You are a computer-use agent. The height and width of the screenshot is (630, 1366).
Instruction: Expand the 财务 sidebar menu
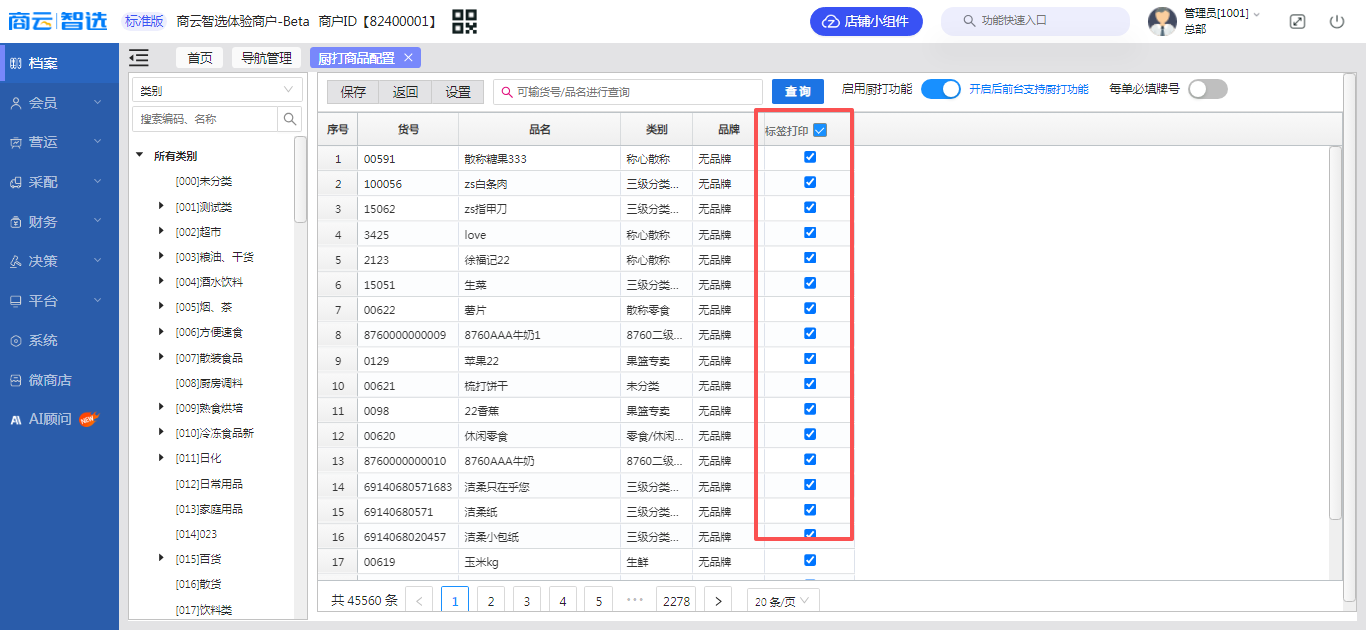pyautogui.click(x=59, y=222)
